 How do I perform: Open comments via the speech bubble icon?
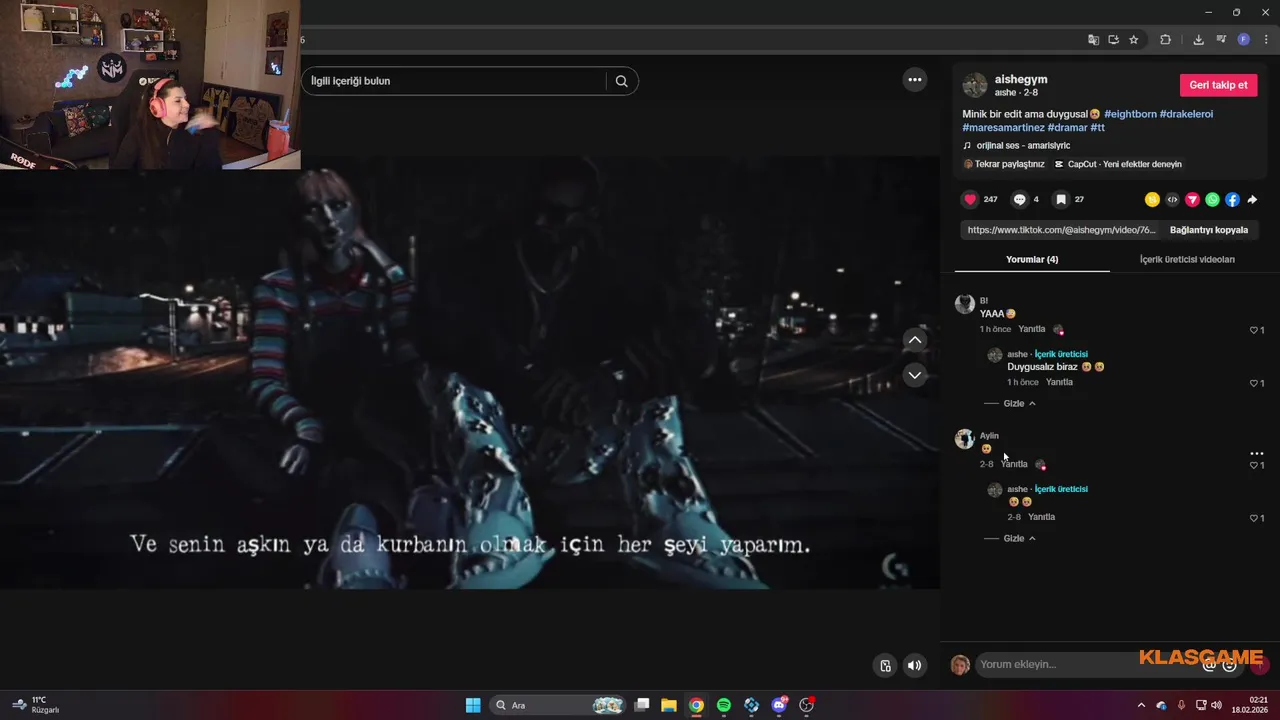[x=1019, y=199]
